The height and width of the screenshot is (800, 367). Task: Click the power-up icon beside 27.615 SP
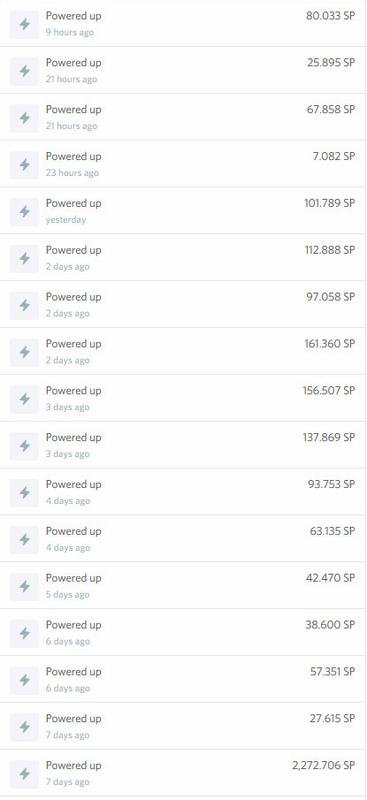24,728
